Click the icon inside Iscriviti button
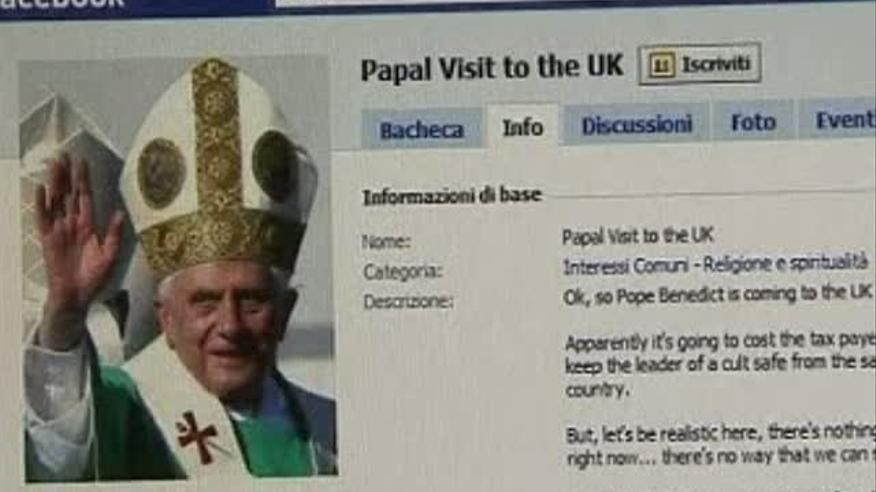The image size is (876, 492). (661, 66)
